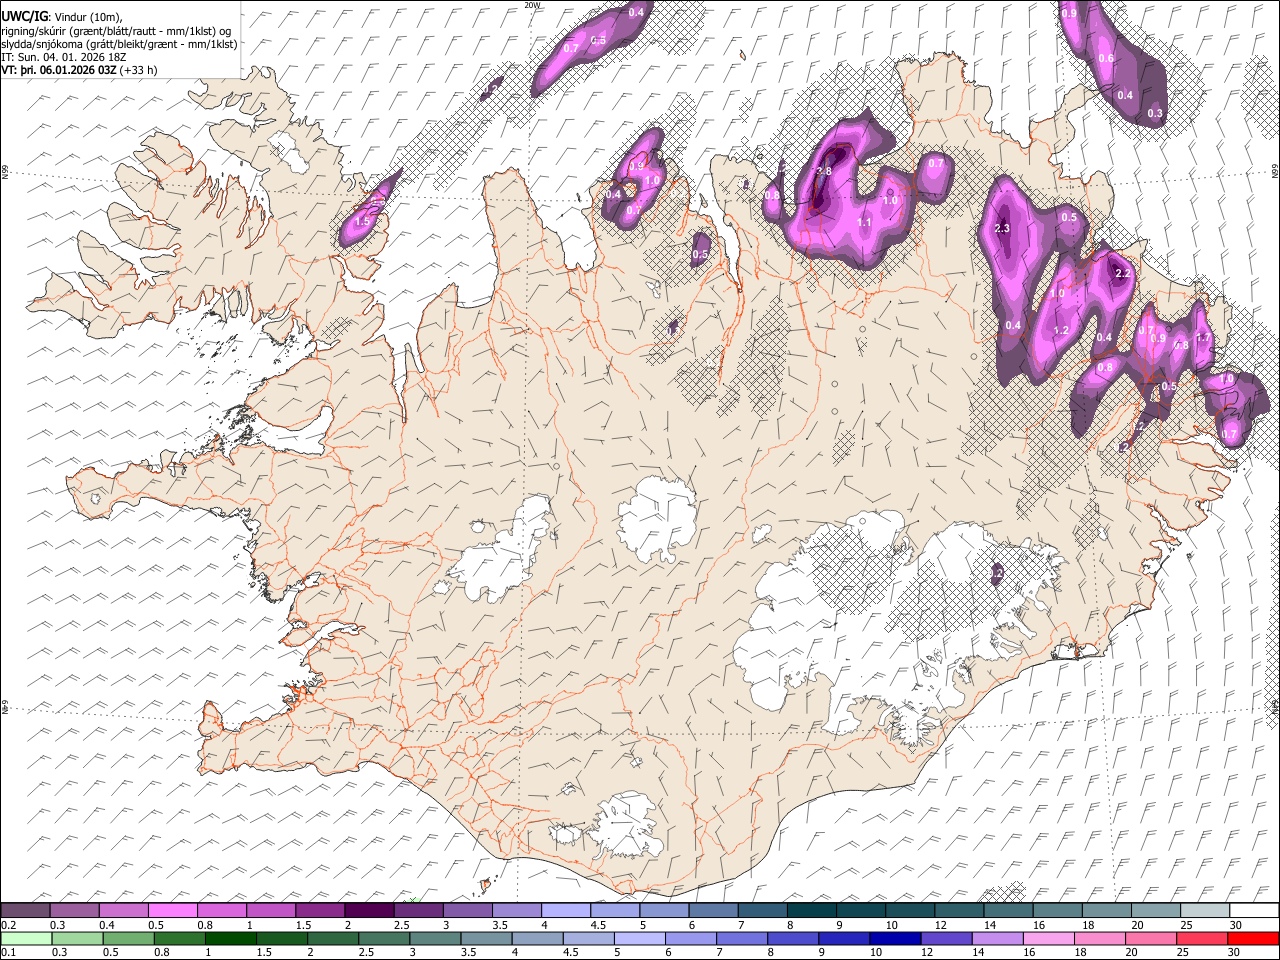
Task: Click the '3.8' snowfall value on the map
Action: [824, 172]
